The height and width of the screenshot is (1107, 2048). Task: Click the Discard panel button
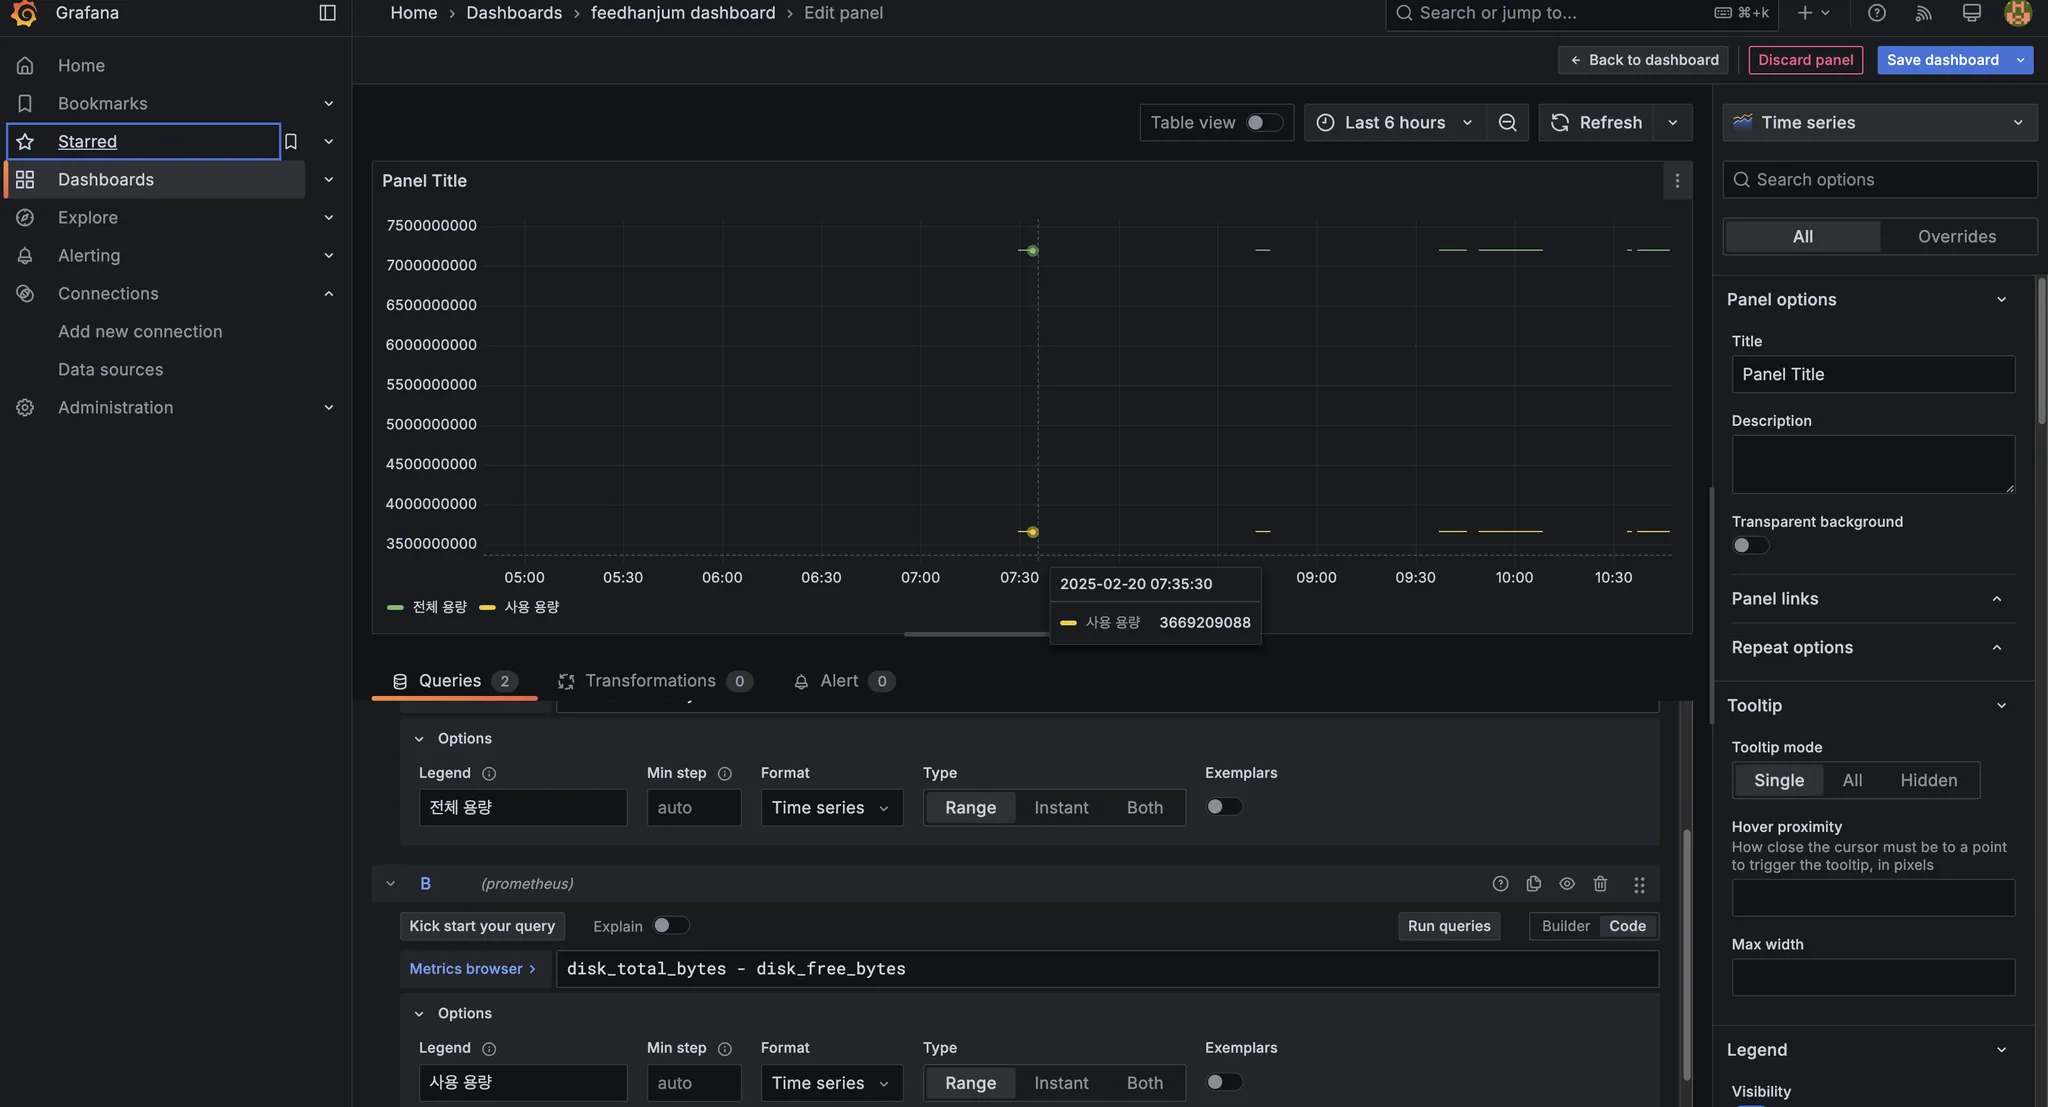coord(1805,60)
